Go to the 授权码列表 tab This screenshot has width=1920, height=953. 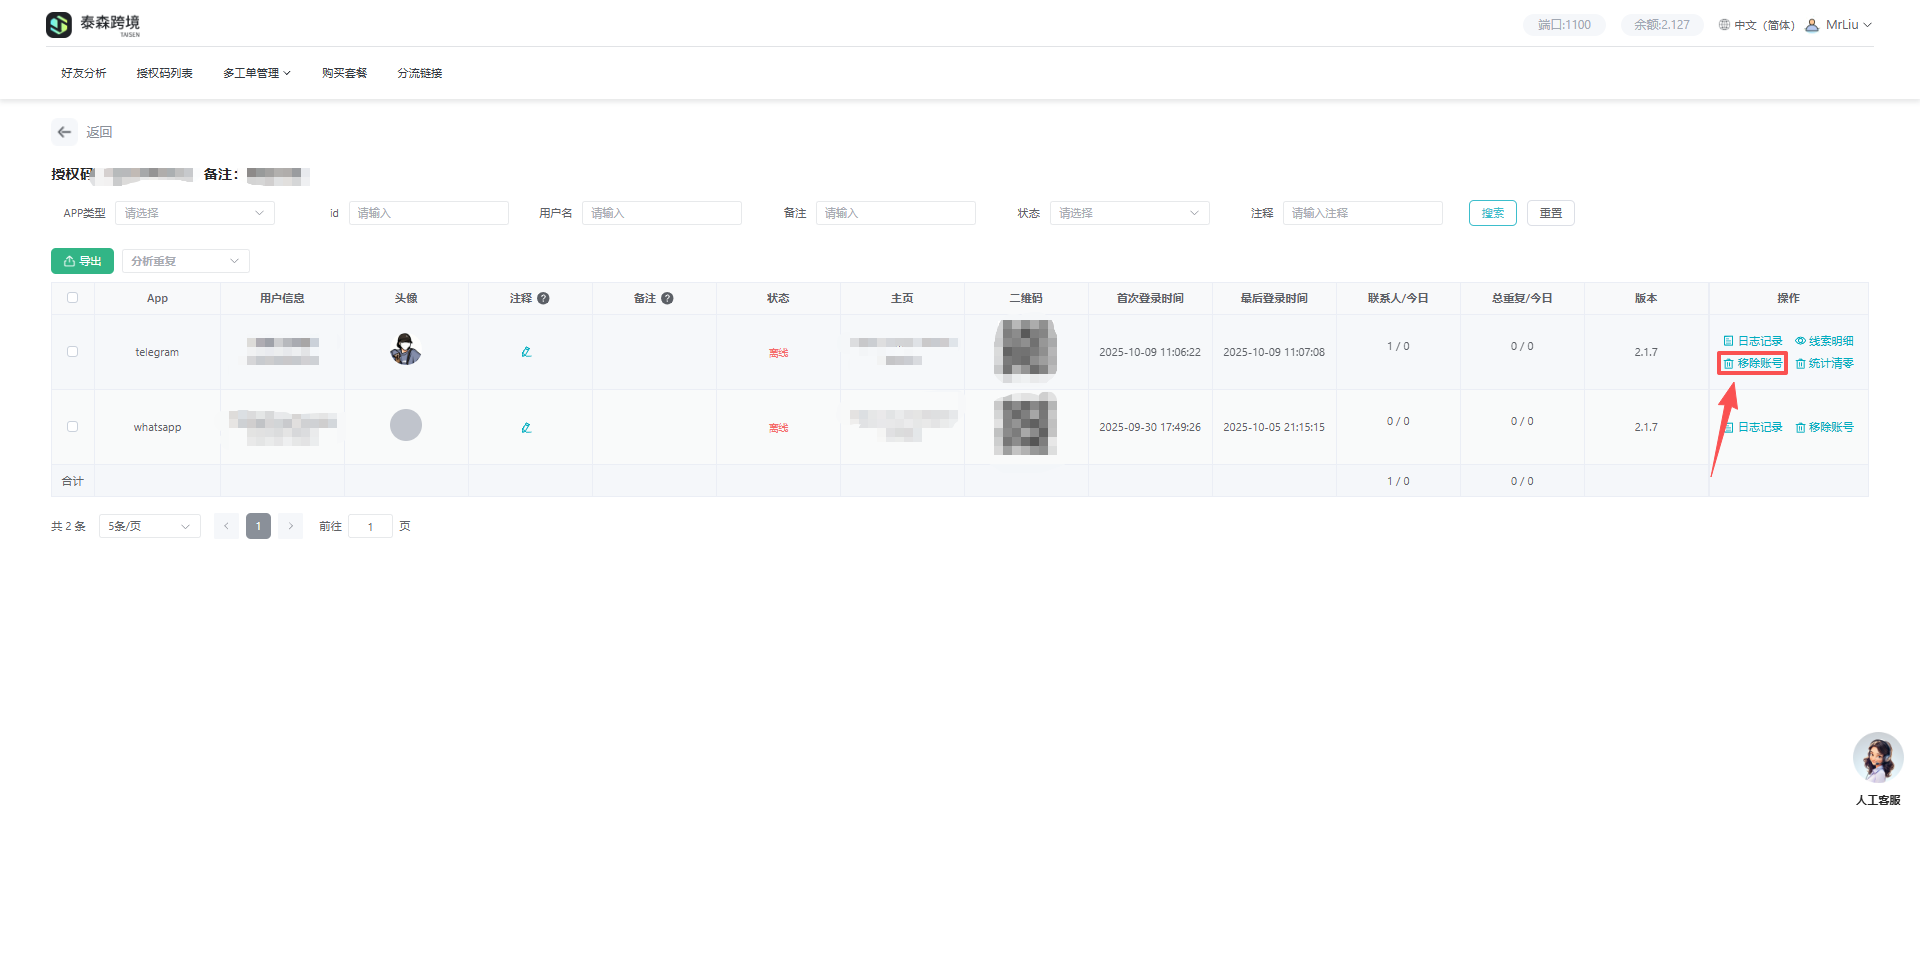(x=164, y=73)
